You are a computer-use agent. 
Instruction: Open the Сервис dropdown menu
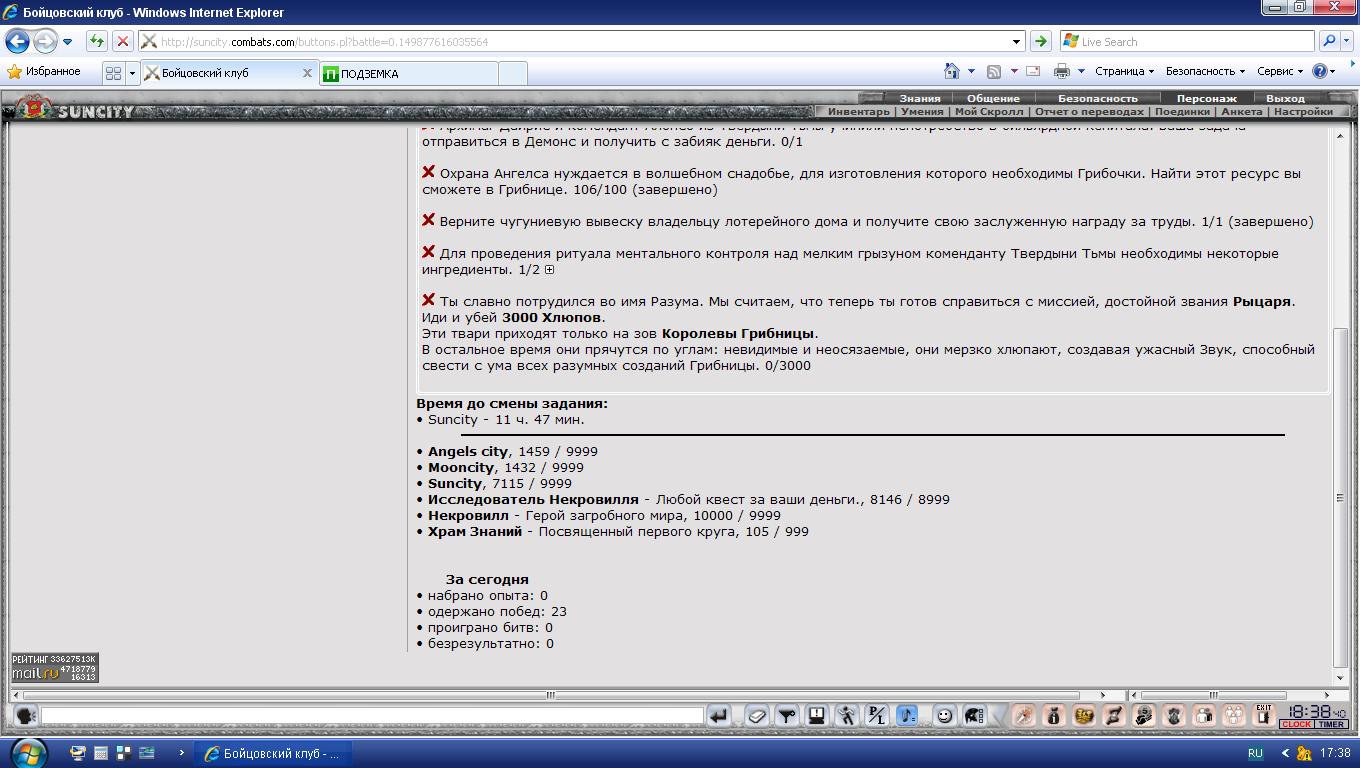click(x=1280, y=71)
